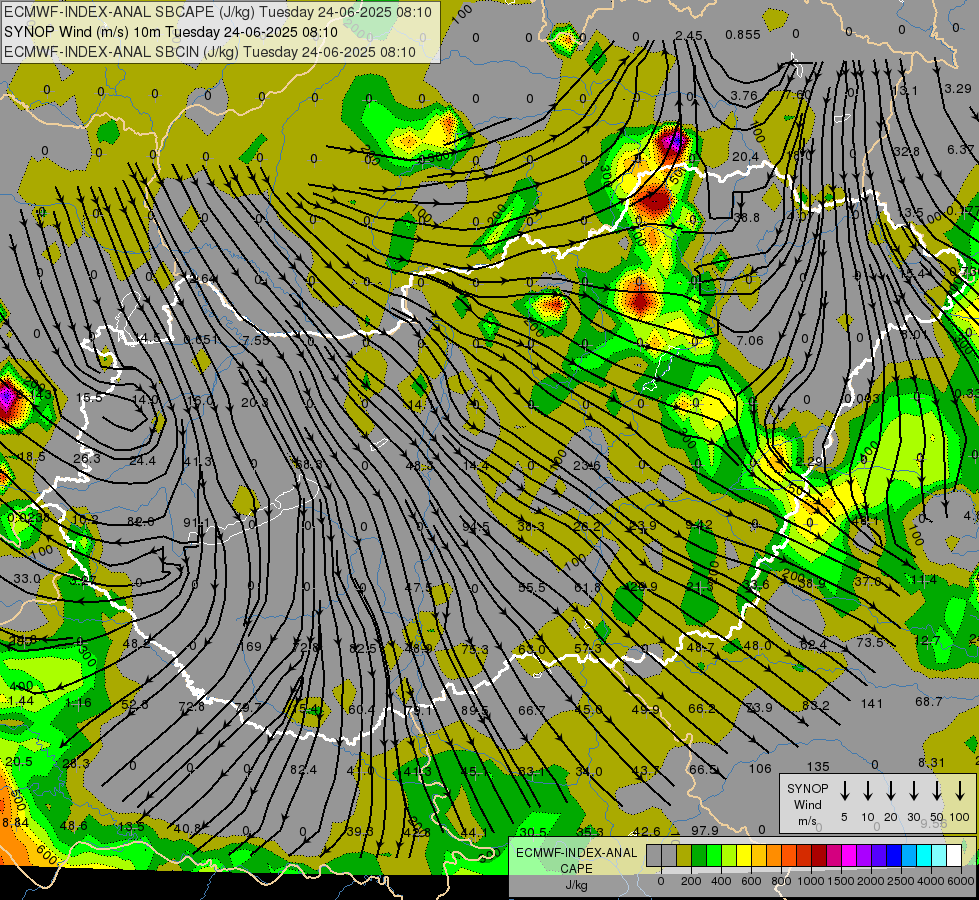This screenshot has height=900, width=979.
Task: Click the 20 m/s wind arrow in legend
Action: (x=890, y=791)
